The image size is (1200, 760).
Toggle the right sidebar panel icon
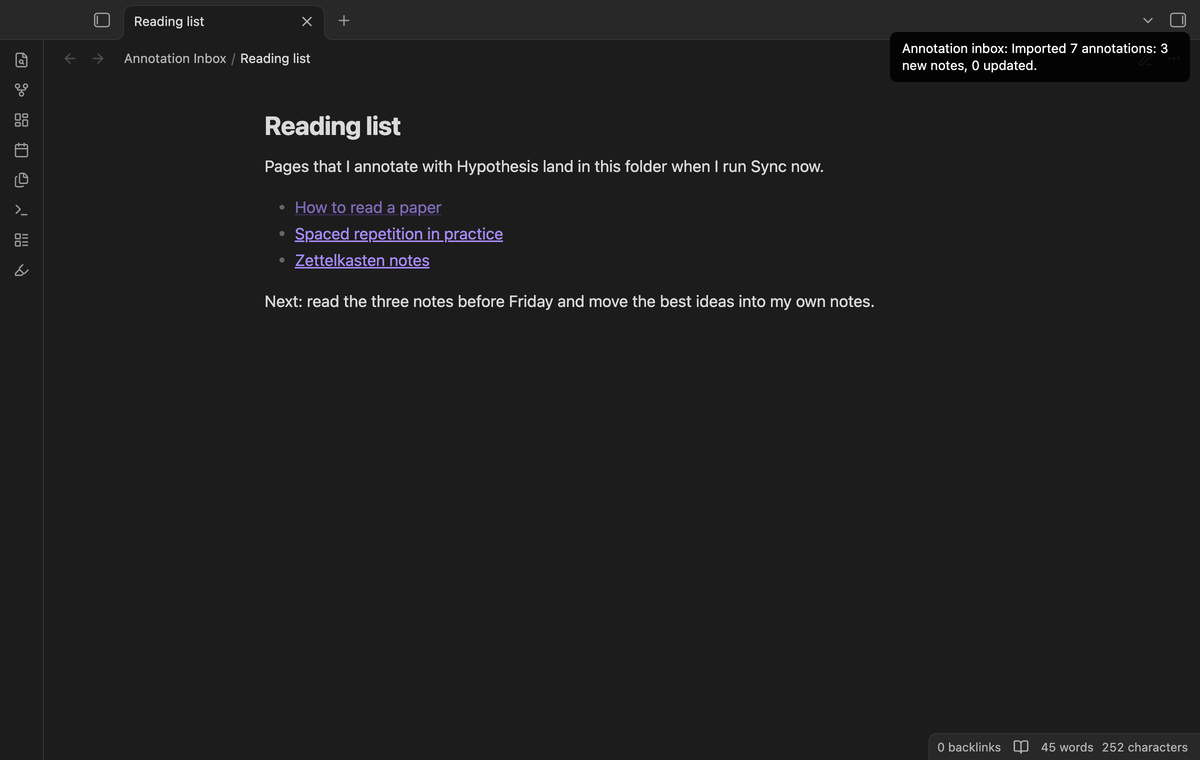pos(1178,20)
